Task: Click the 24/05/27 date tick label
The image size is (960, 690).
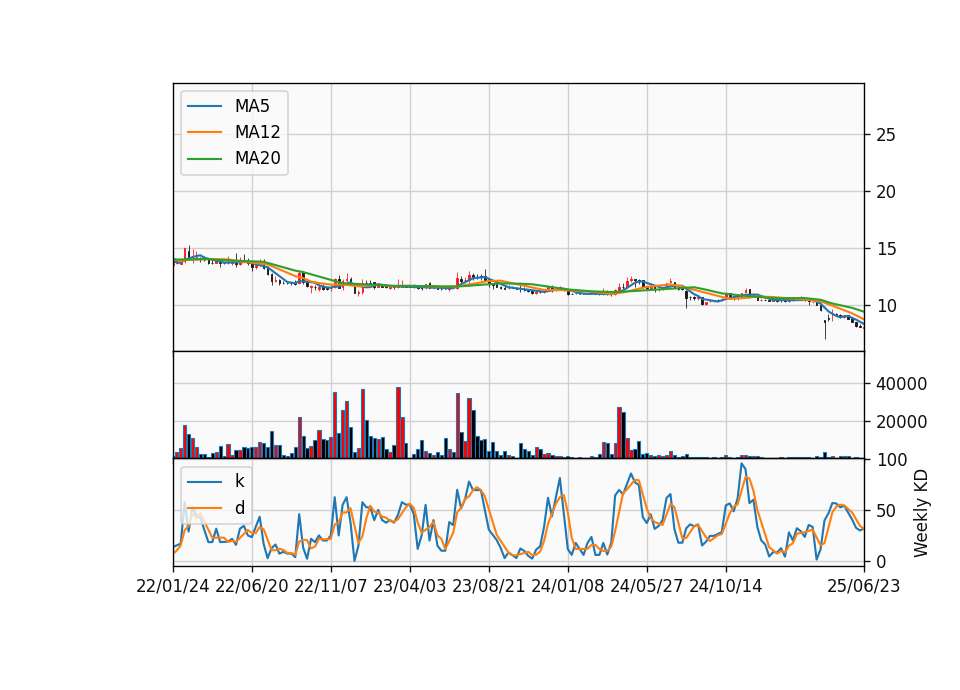Action: [647, 586]
